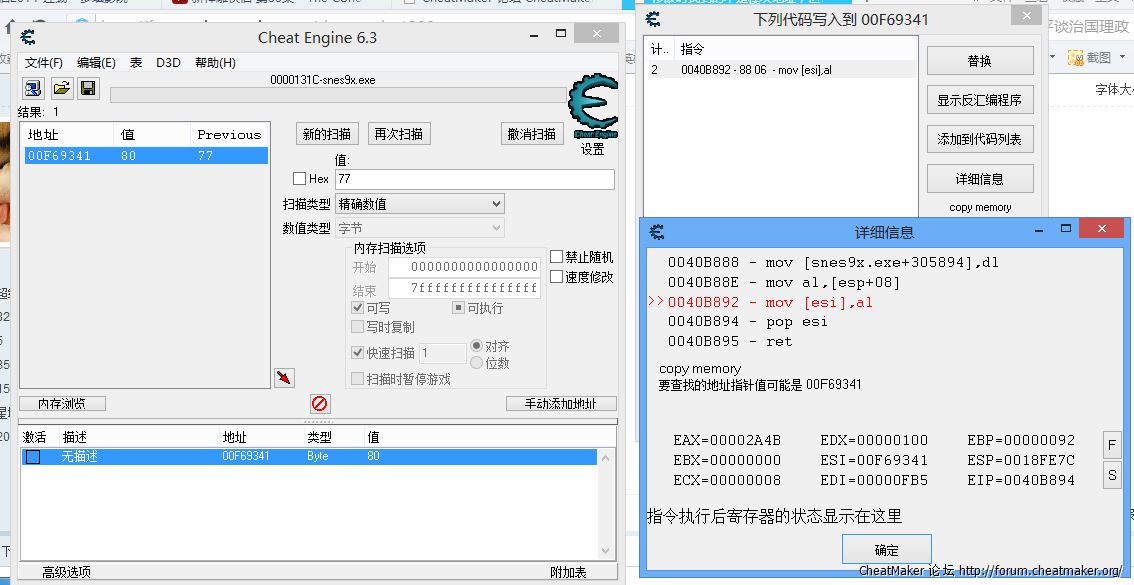Viewport: 1134px width, 585px height.
Task: Open the 扫描类型 dropdown
Action: click(419, 204)
